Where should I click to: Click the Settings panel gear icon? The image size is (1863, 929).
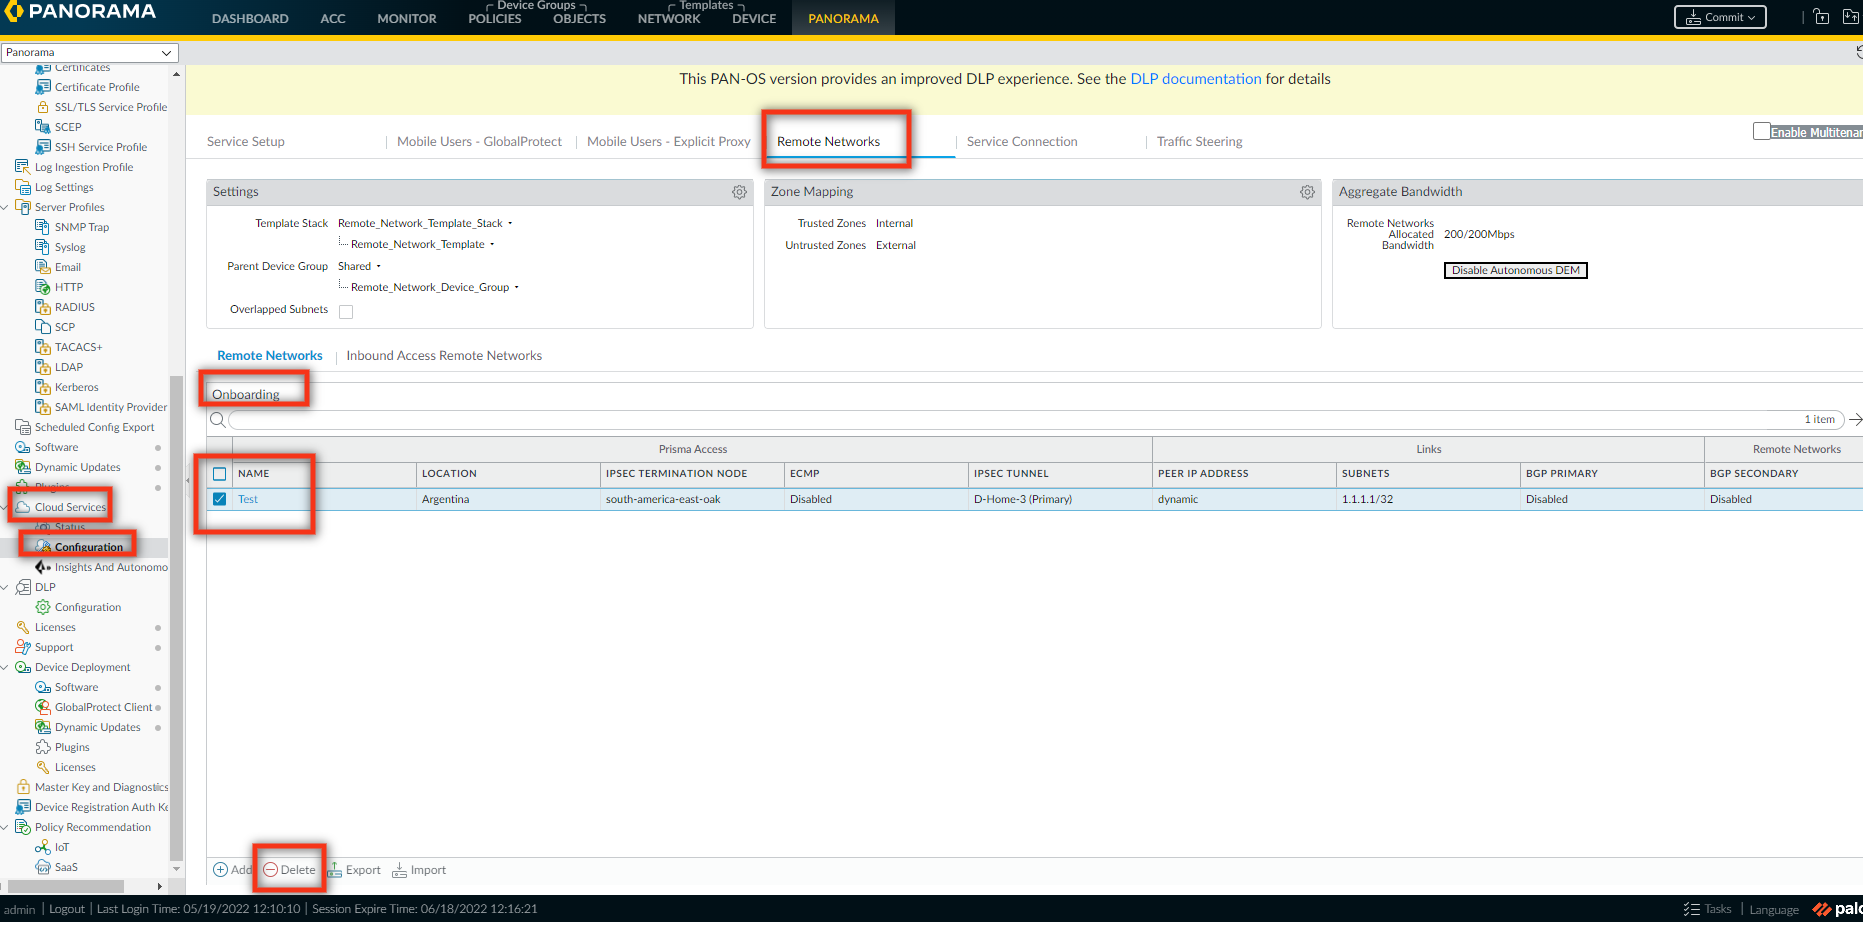tap(739, 192)
